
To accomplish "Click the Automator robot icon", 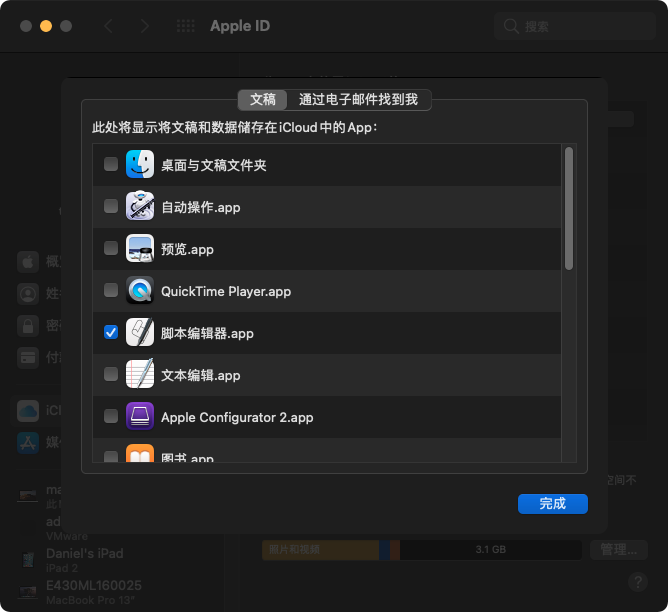I will pyautogui.click(x=140, y=206).
